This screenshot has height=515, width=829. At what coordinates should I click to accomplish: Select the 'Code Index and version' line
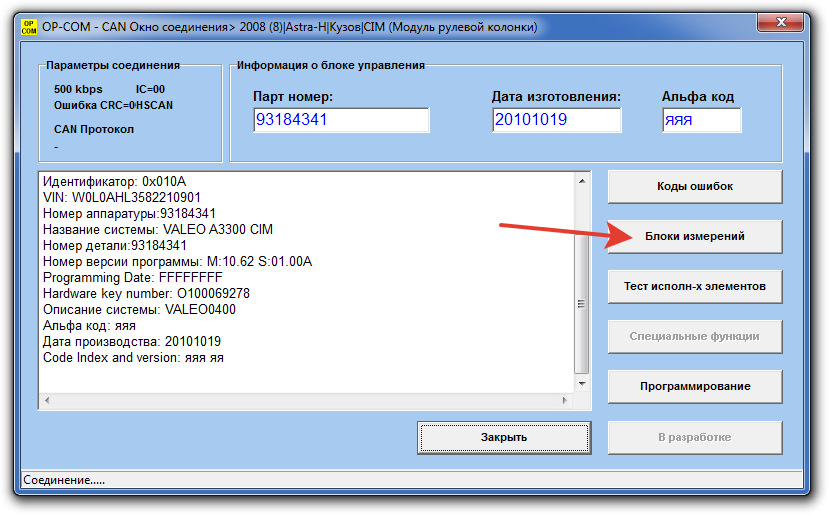click(133, 357)
